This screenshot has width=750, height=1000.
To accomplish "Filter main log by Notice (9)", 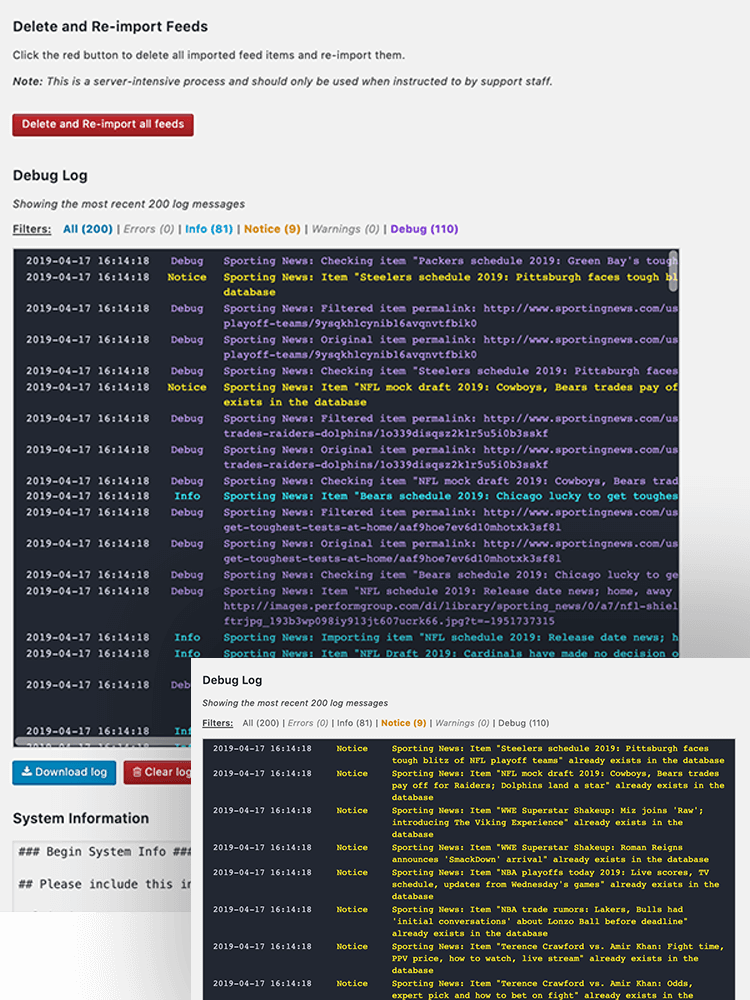I will (x=272, y=229).
